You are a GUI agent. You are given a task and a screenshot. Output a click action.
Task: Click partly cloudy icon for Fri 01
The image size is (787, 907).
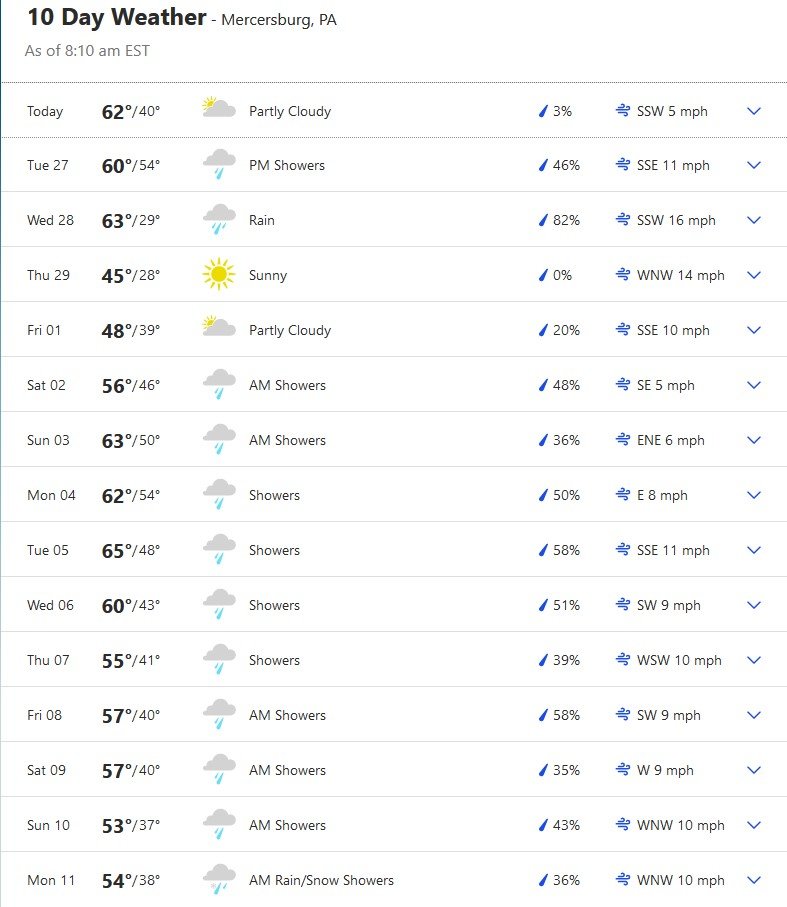click(218, 328)
